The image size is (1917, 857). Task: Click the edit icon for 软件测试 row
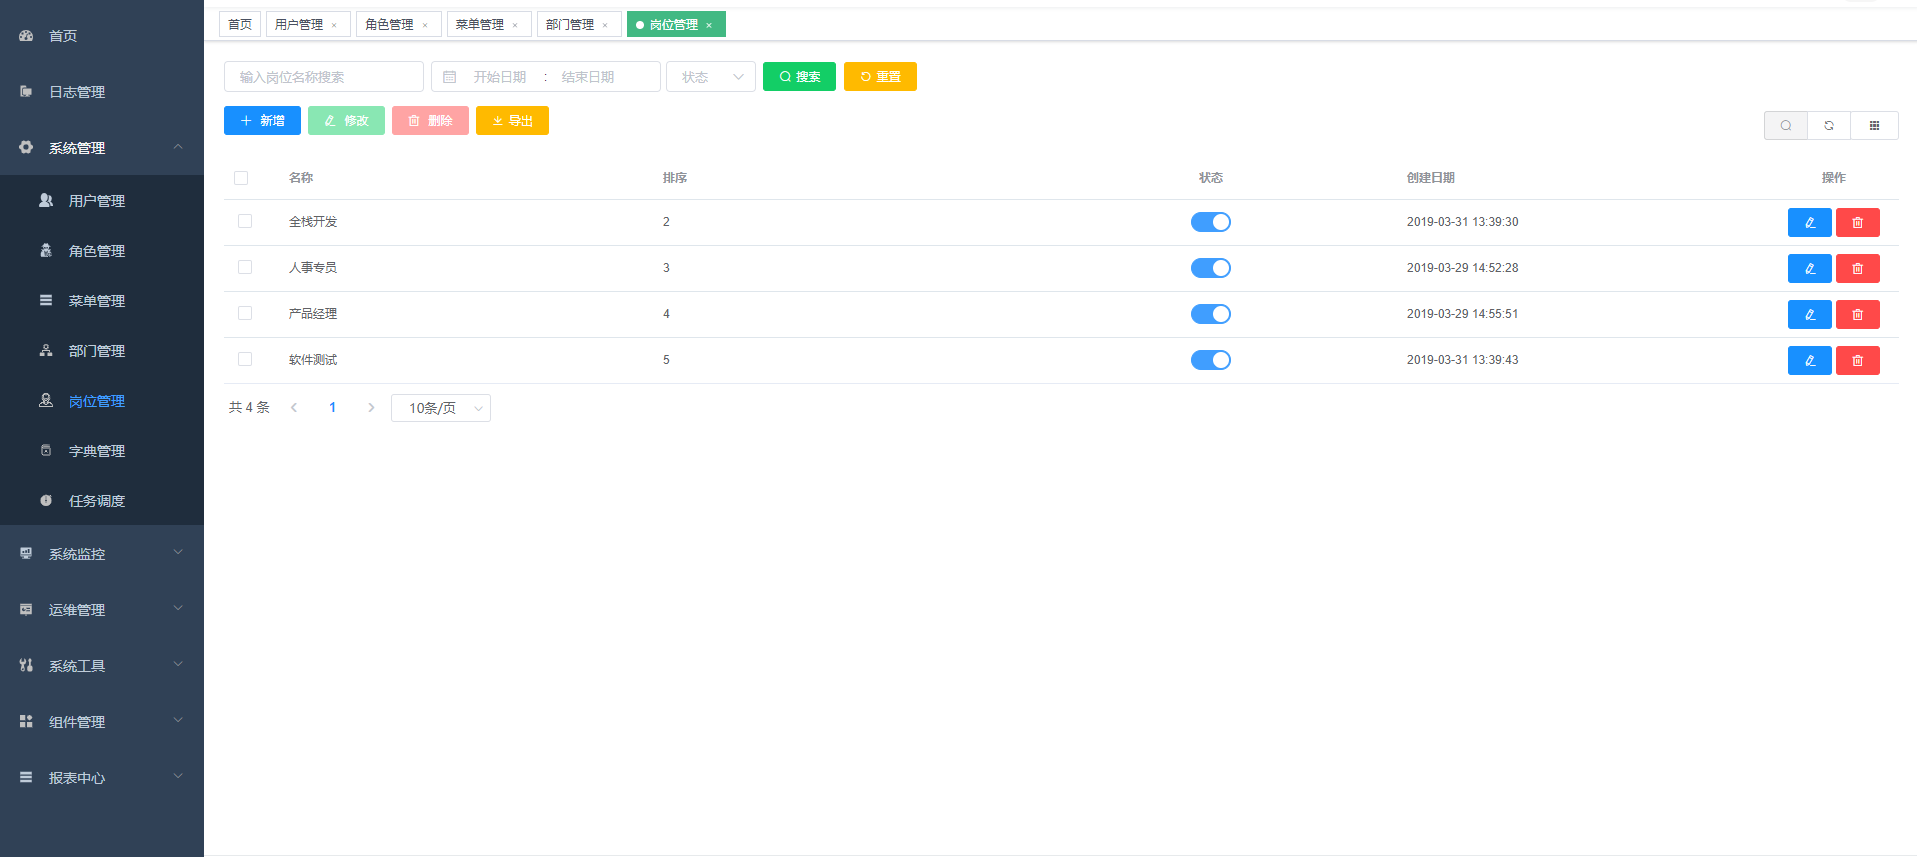tap(1809, 360)
